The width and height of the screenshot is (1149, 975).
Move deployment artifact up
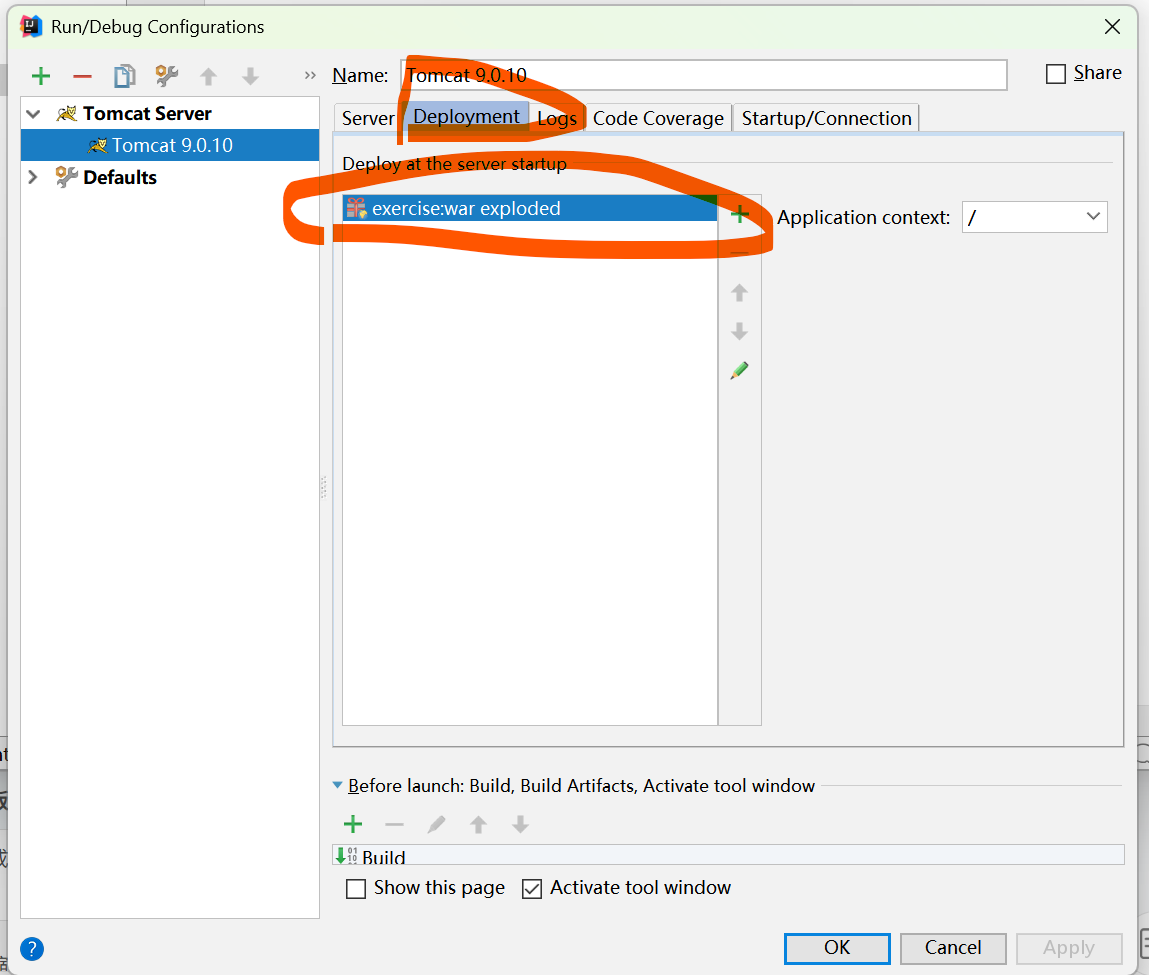739,293
